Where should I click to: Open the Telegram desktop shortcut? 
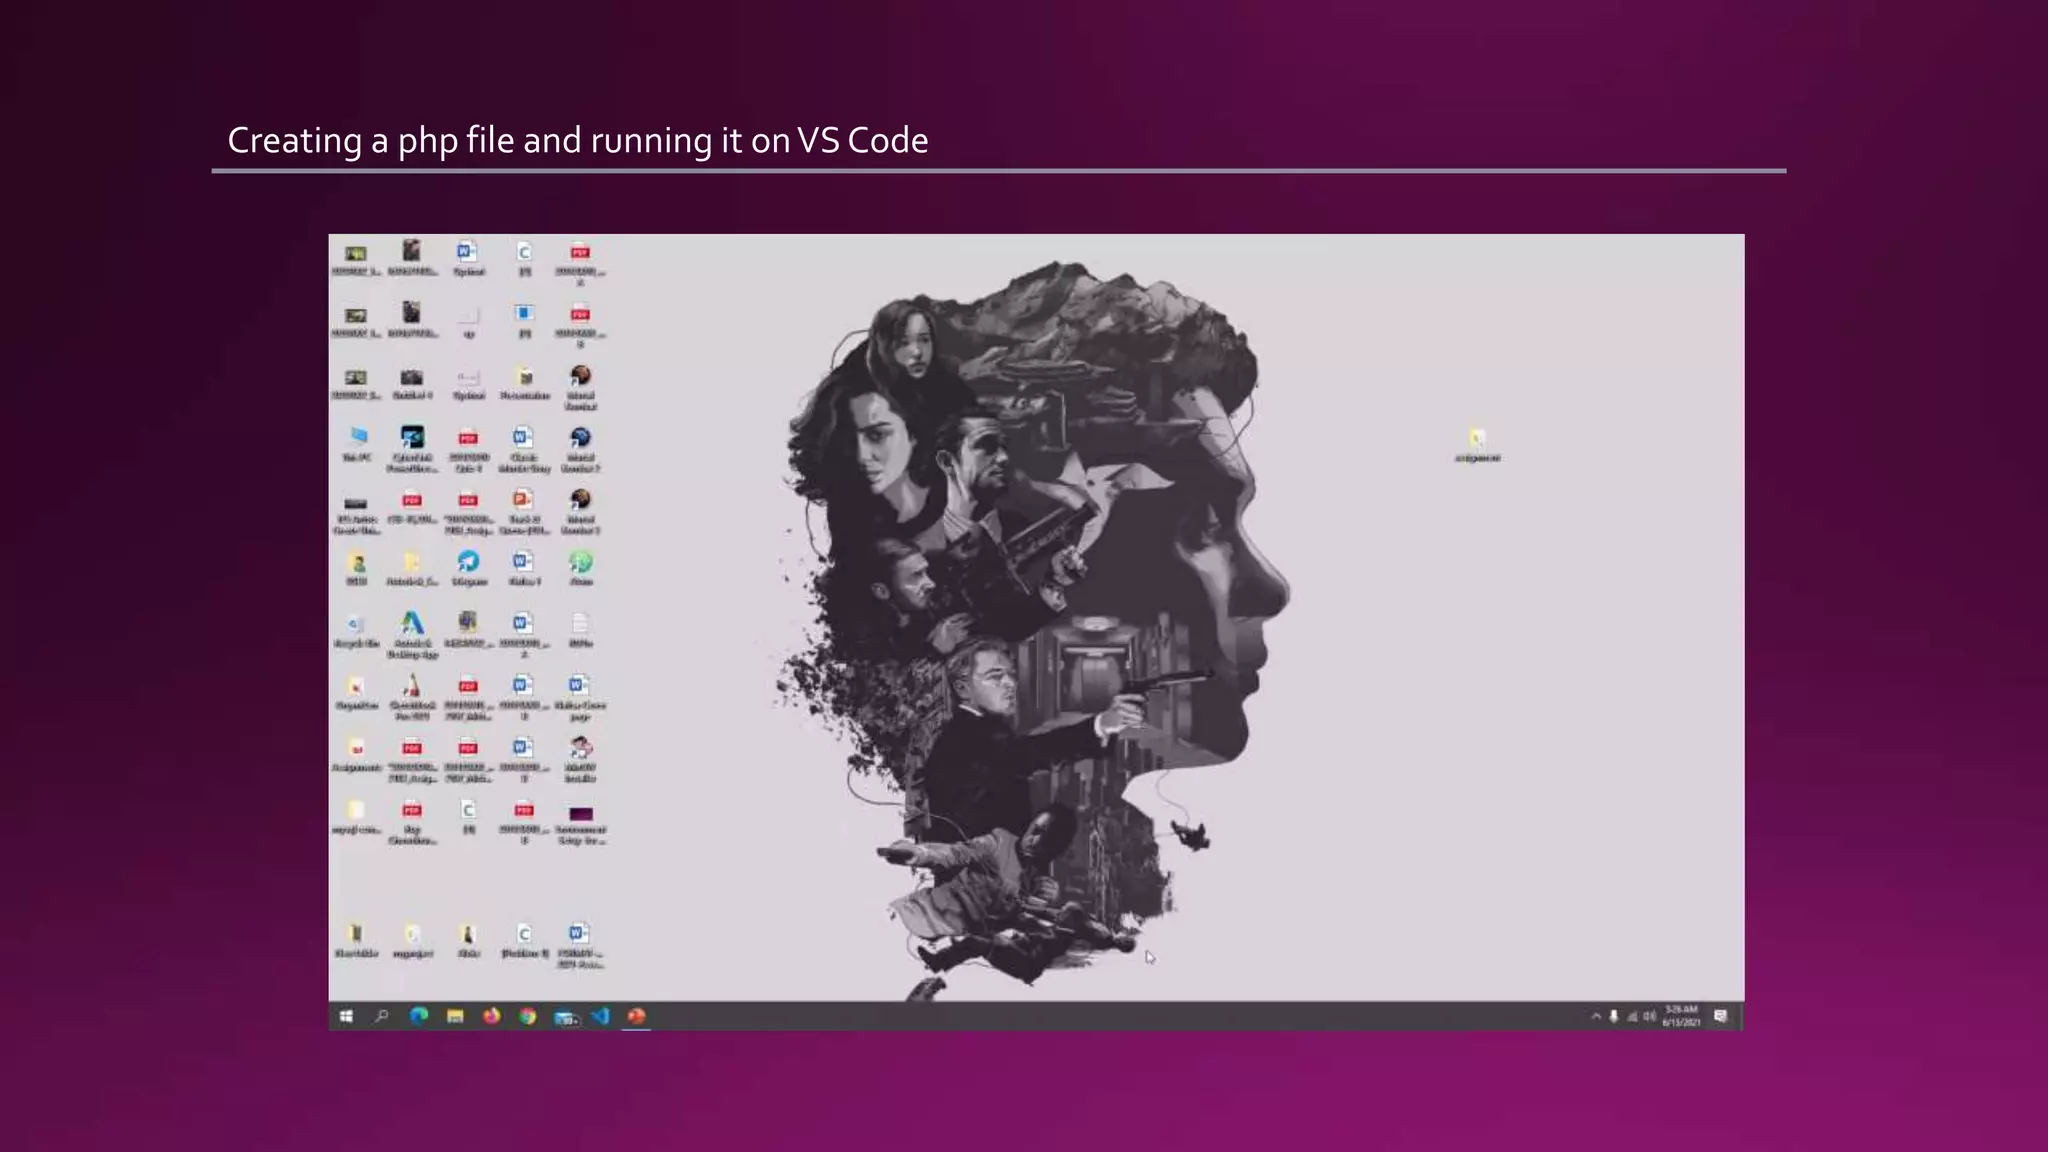coord(468,563)
